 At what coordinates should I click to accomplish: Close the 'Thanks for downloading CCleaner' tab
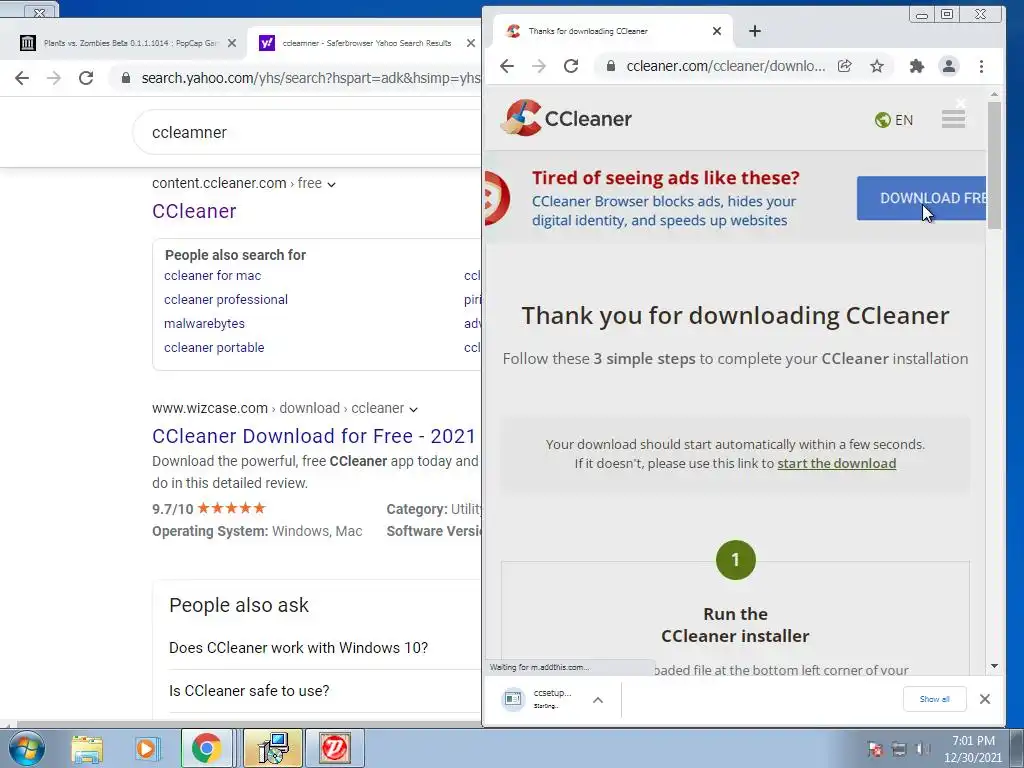pyautogui.click(x=716, y=31)
